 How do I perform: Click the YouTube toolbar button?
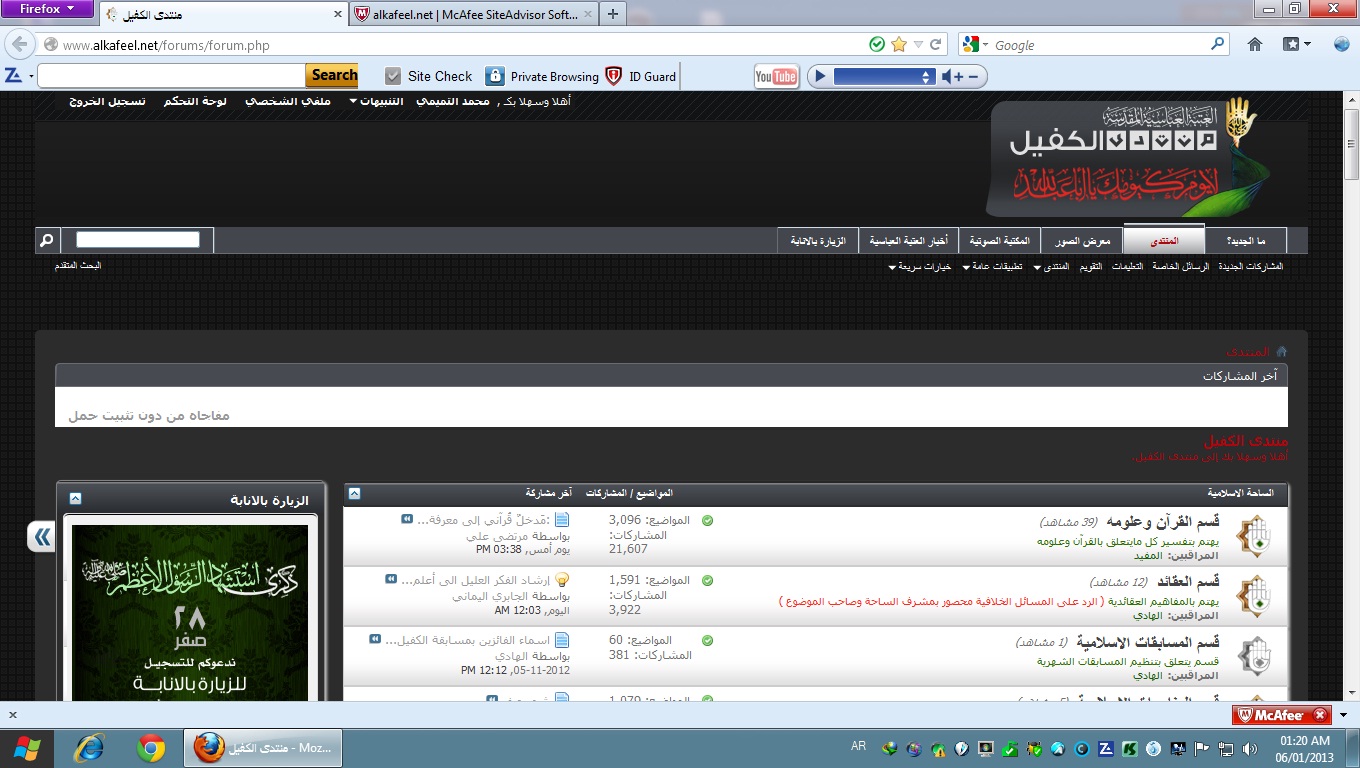pyautogui.click(x=776, y=76)
